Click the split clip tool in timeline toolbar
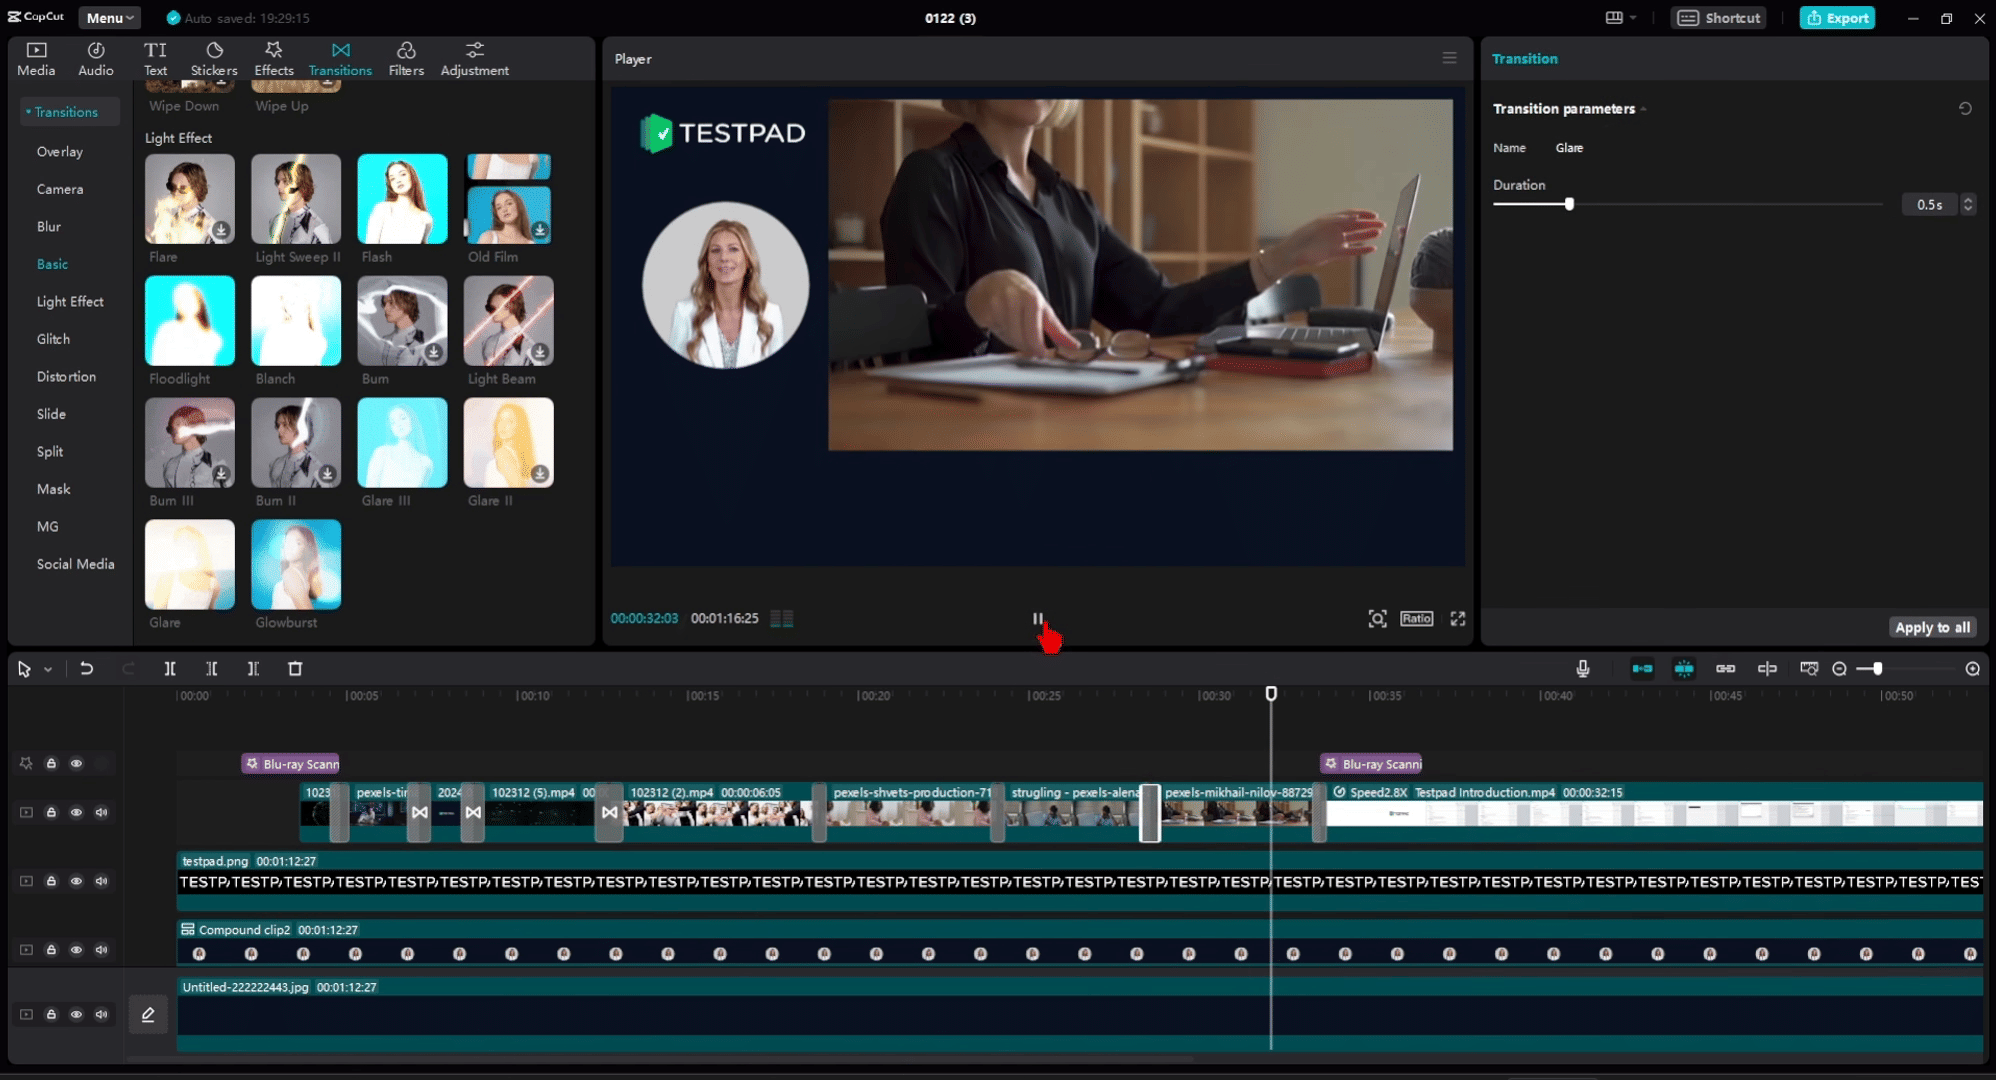The image size is (1996, 1080). [170, 669]
